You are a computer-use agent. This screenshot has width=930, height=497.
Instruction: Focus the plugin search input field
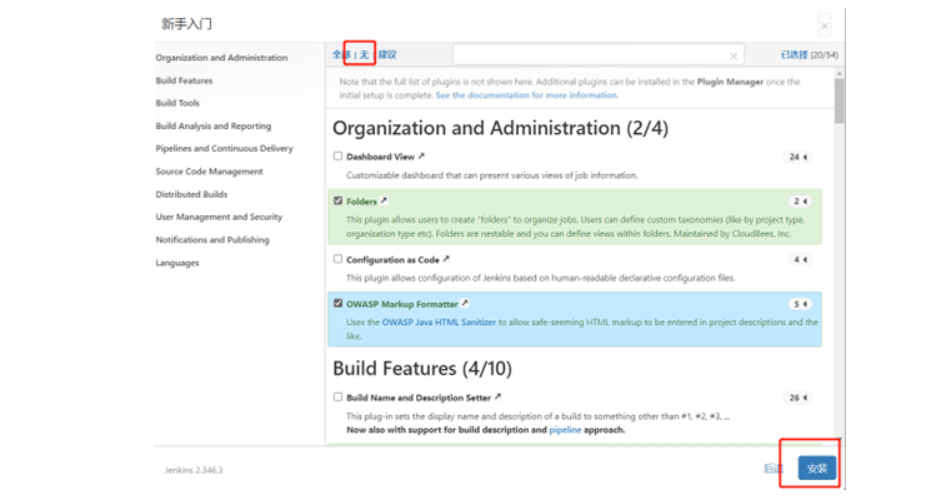(598, 55)
